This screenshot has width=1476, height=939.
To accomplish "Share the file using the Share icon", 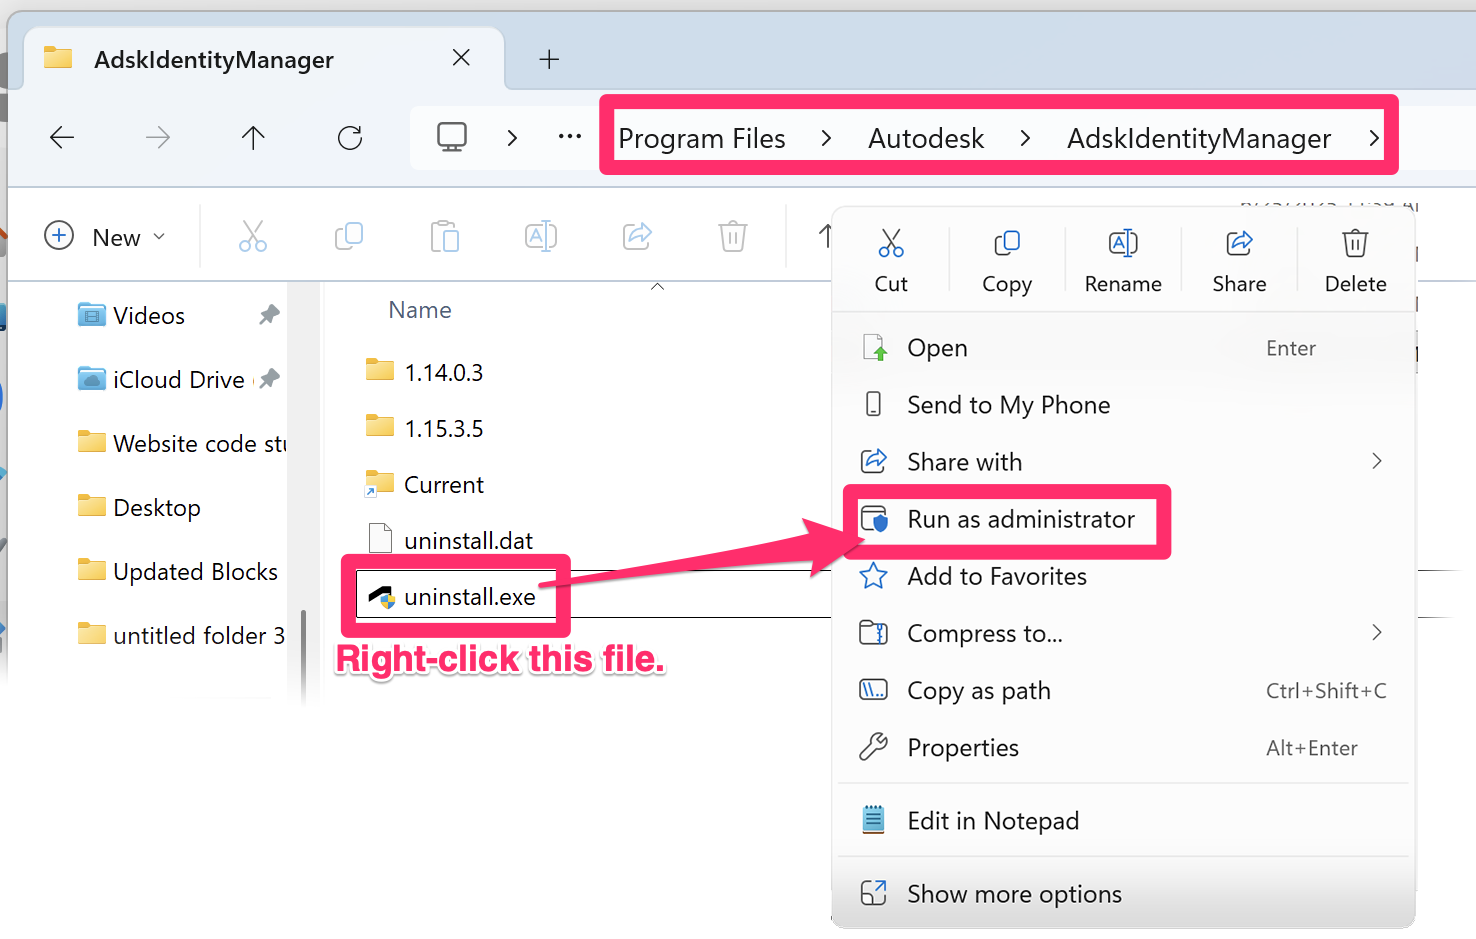I will (x=1239, y=258).
